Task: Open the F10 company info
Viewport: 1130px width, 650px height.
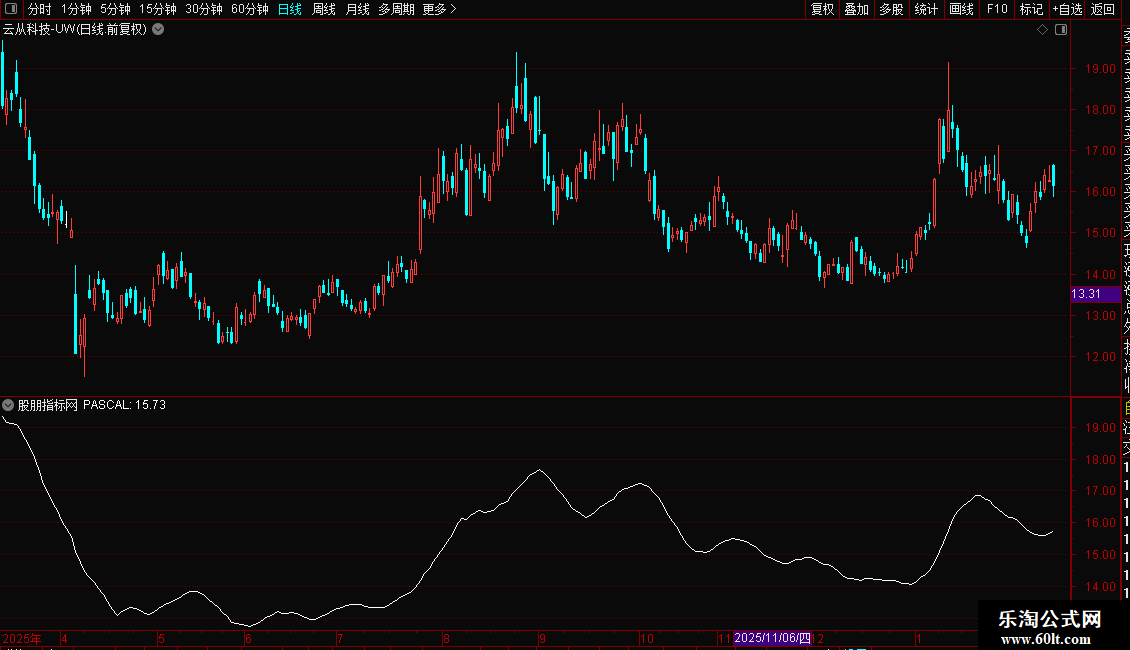Action: point(997,9)
